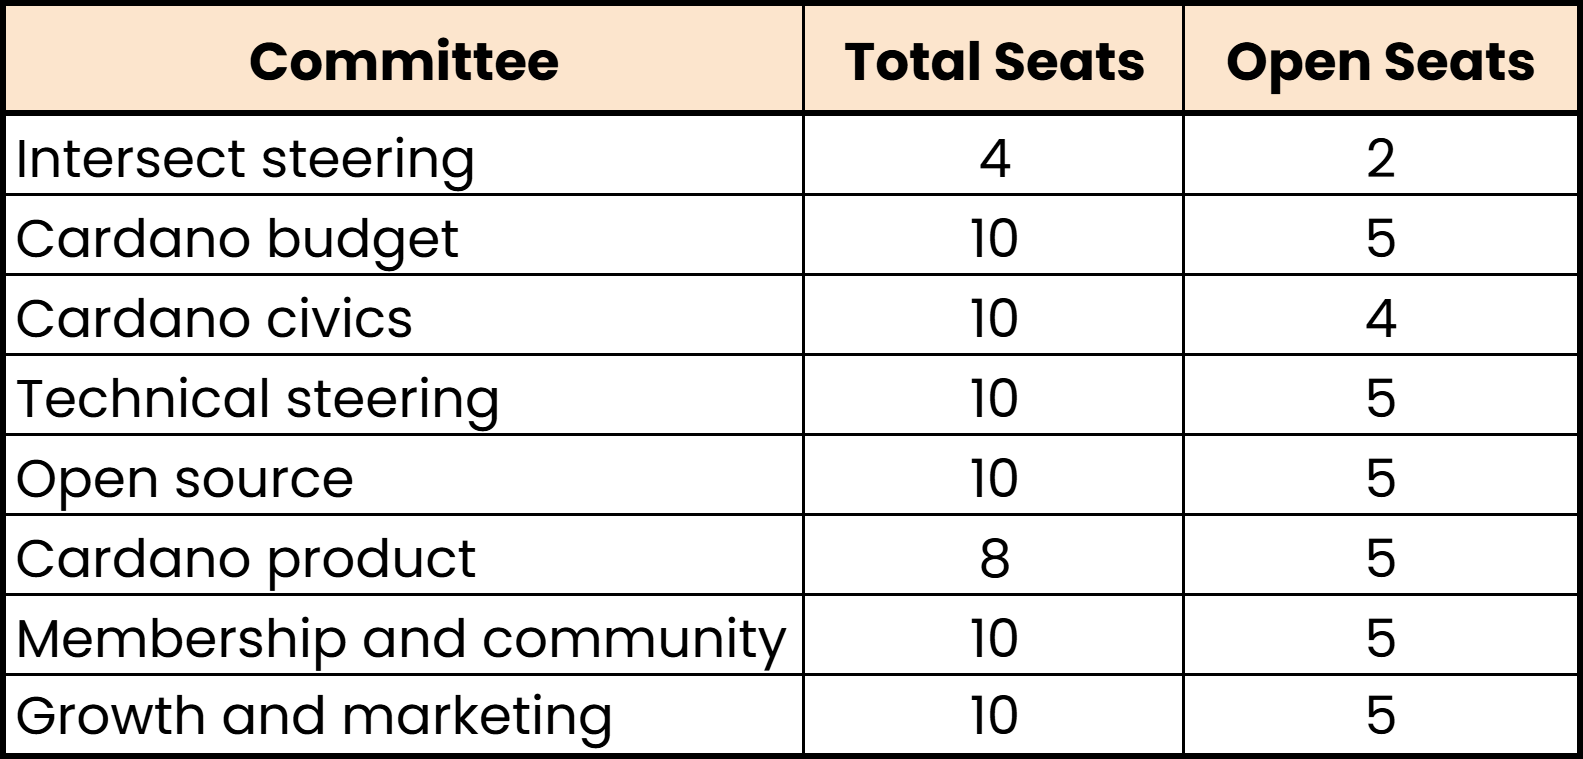Click Open Seats value for Cardano civics
Screen dimensions: 1583x759
tap(1380, 318)
